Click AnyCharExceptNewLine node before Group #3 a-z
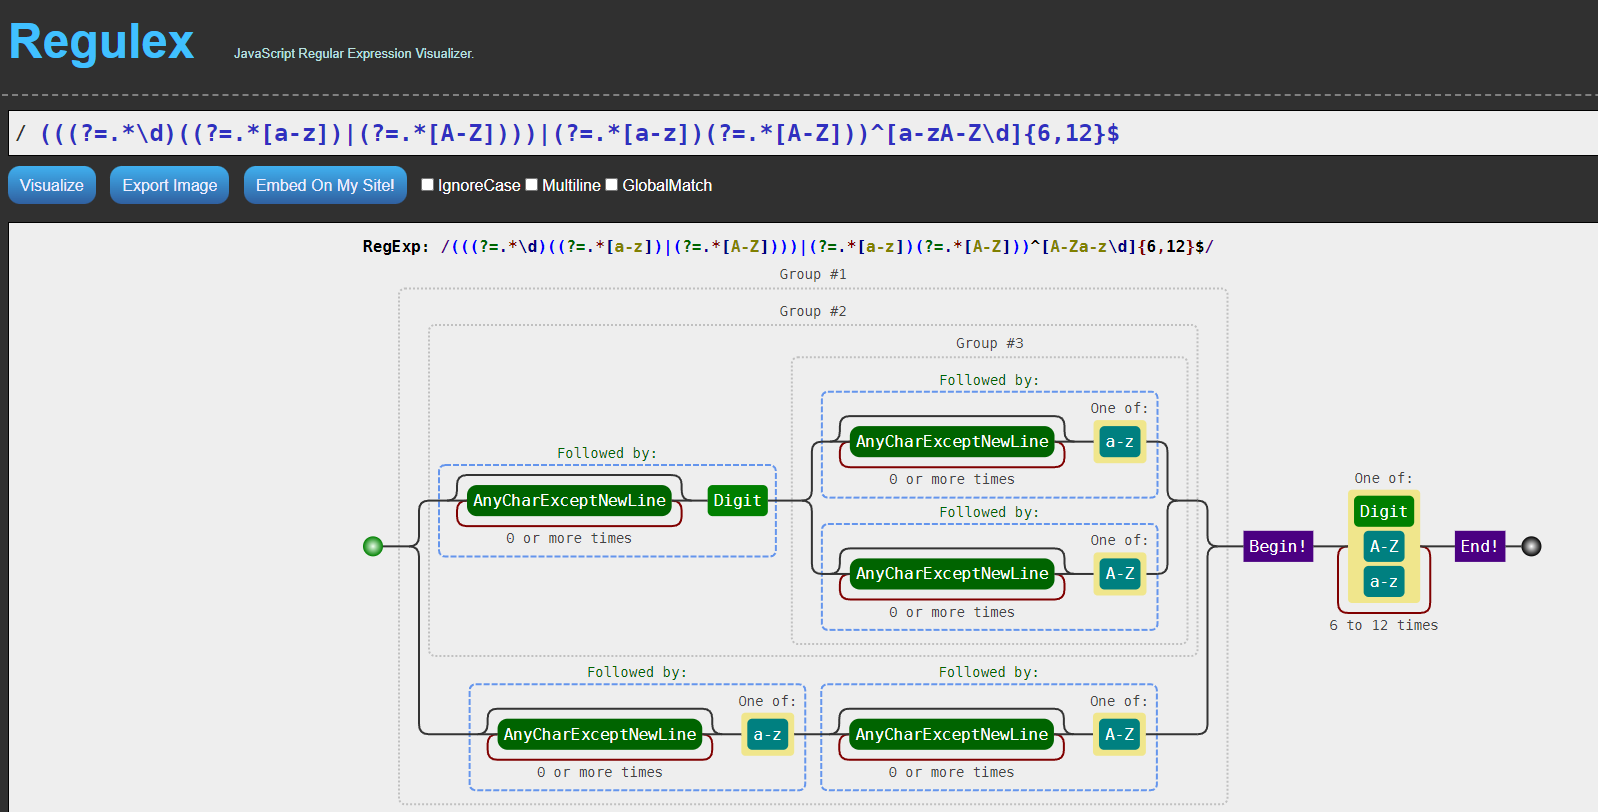The height and width of the screenshot is (812, 1598). (x=952, y=441)
